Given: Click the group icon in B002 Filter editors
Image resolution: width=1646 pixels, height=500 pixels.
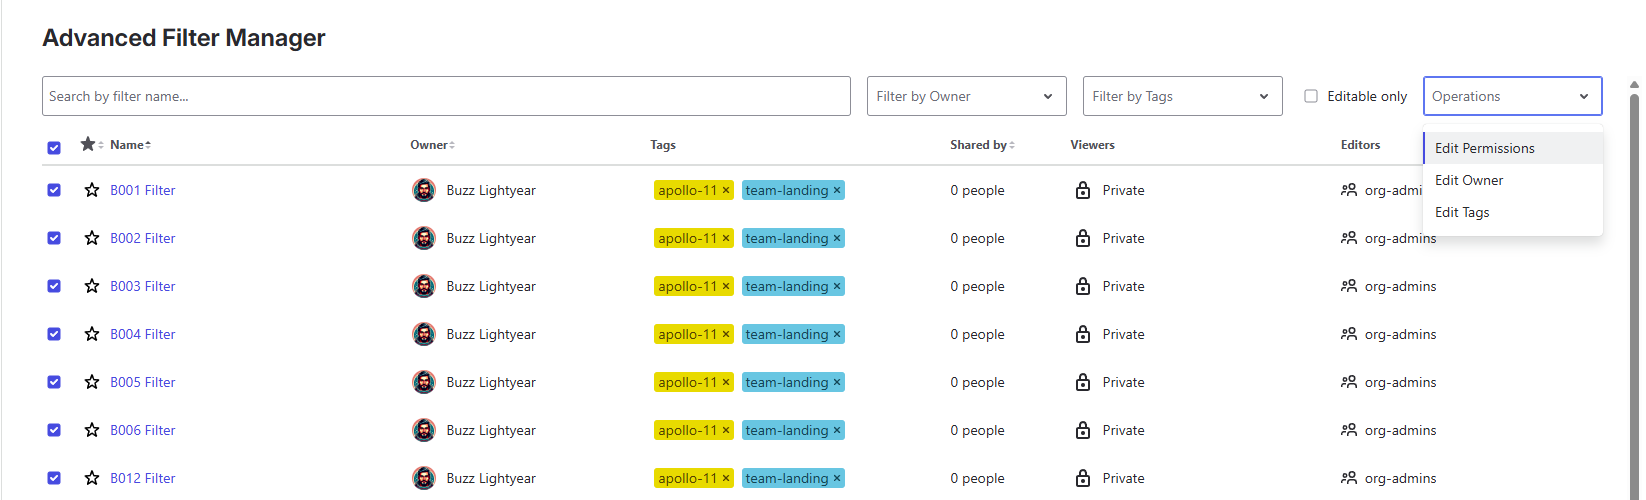Looking at the screenshot, I should pos(1349,238).
